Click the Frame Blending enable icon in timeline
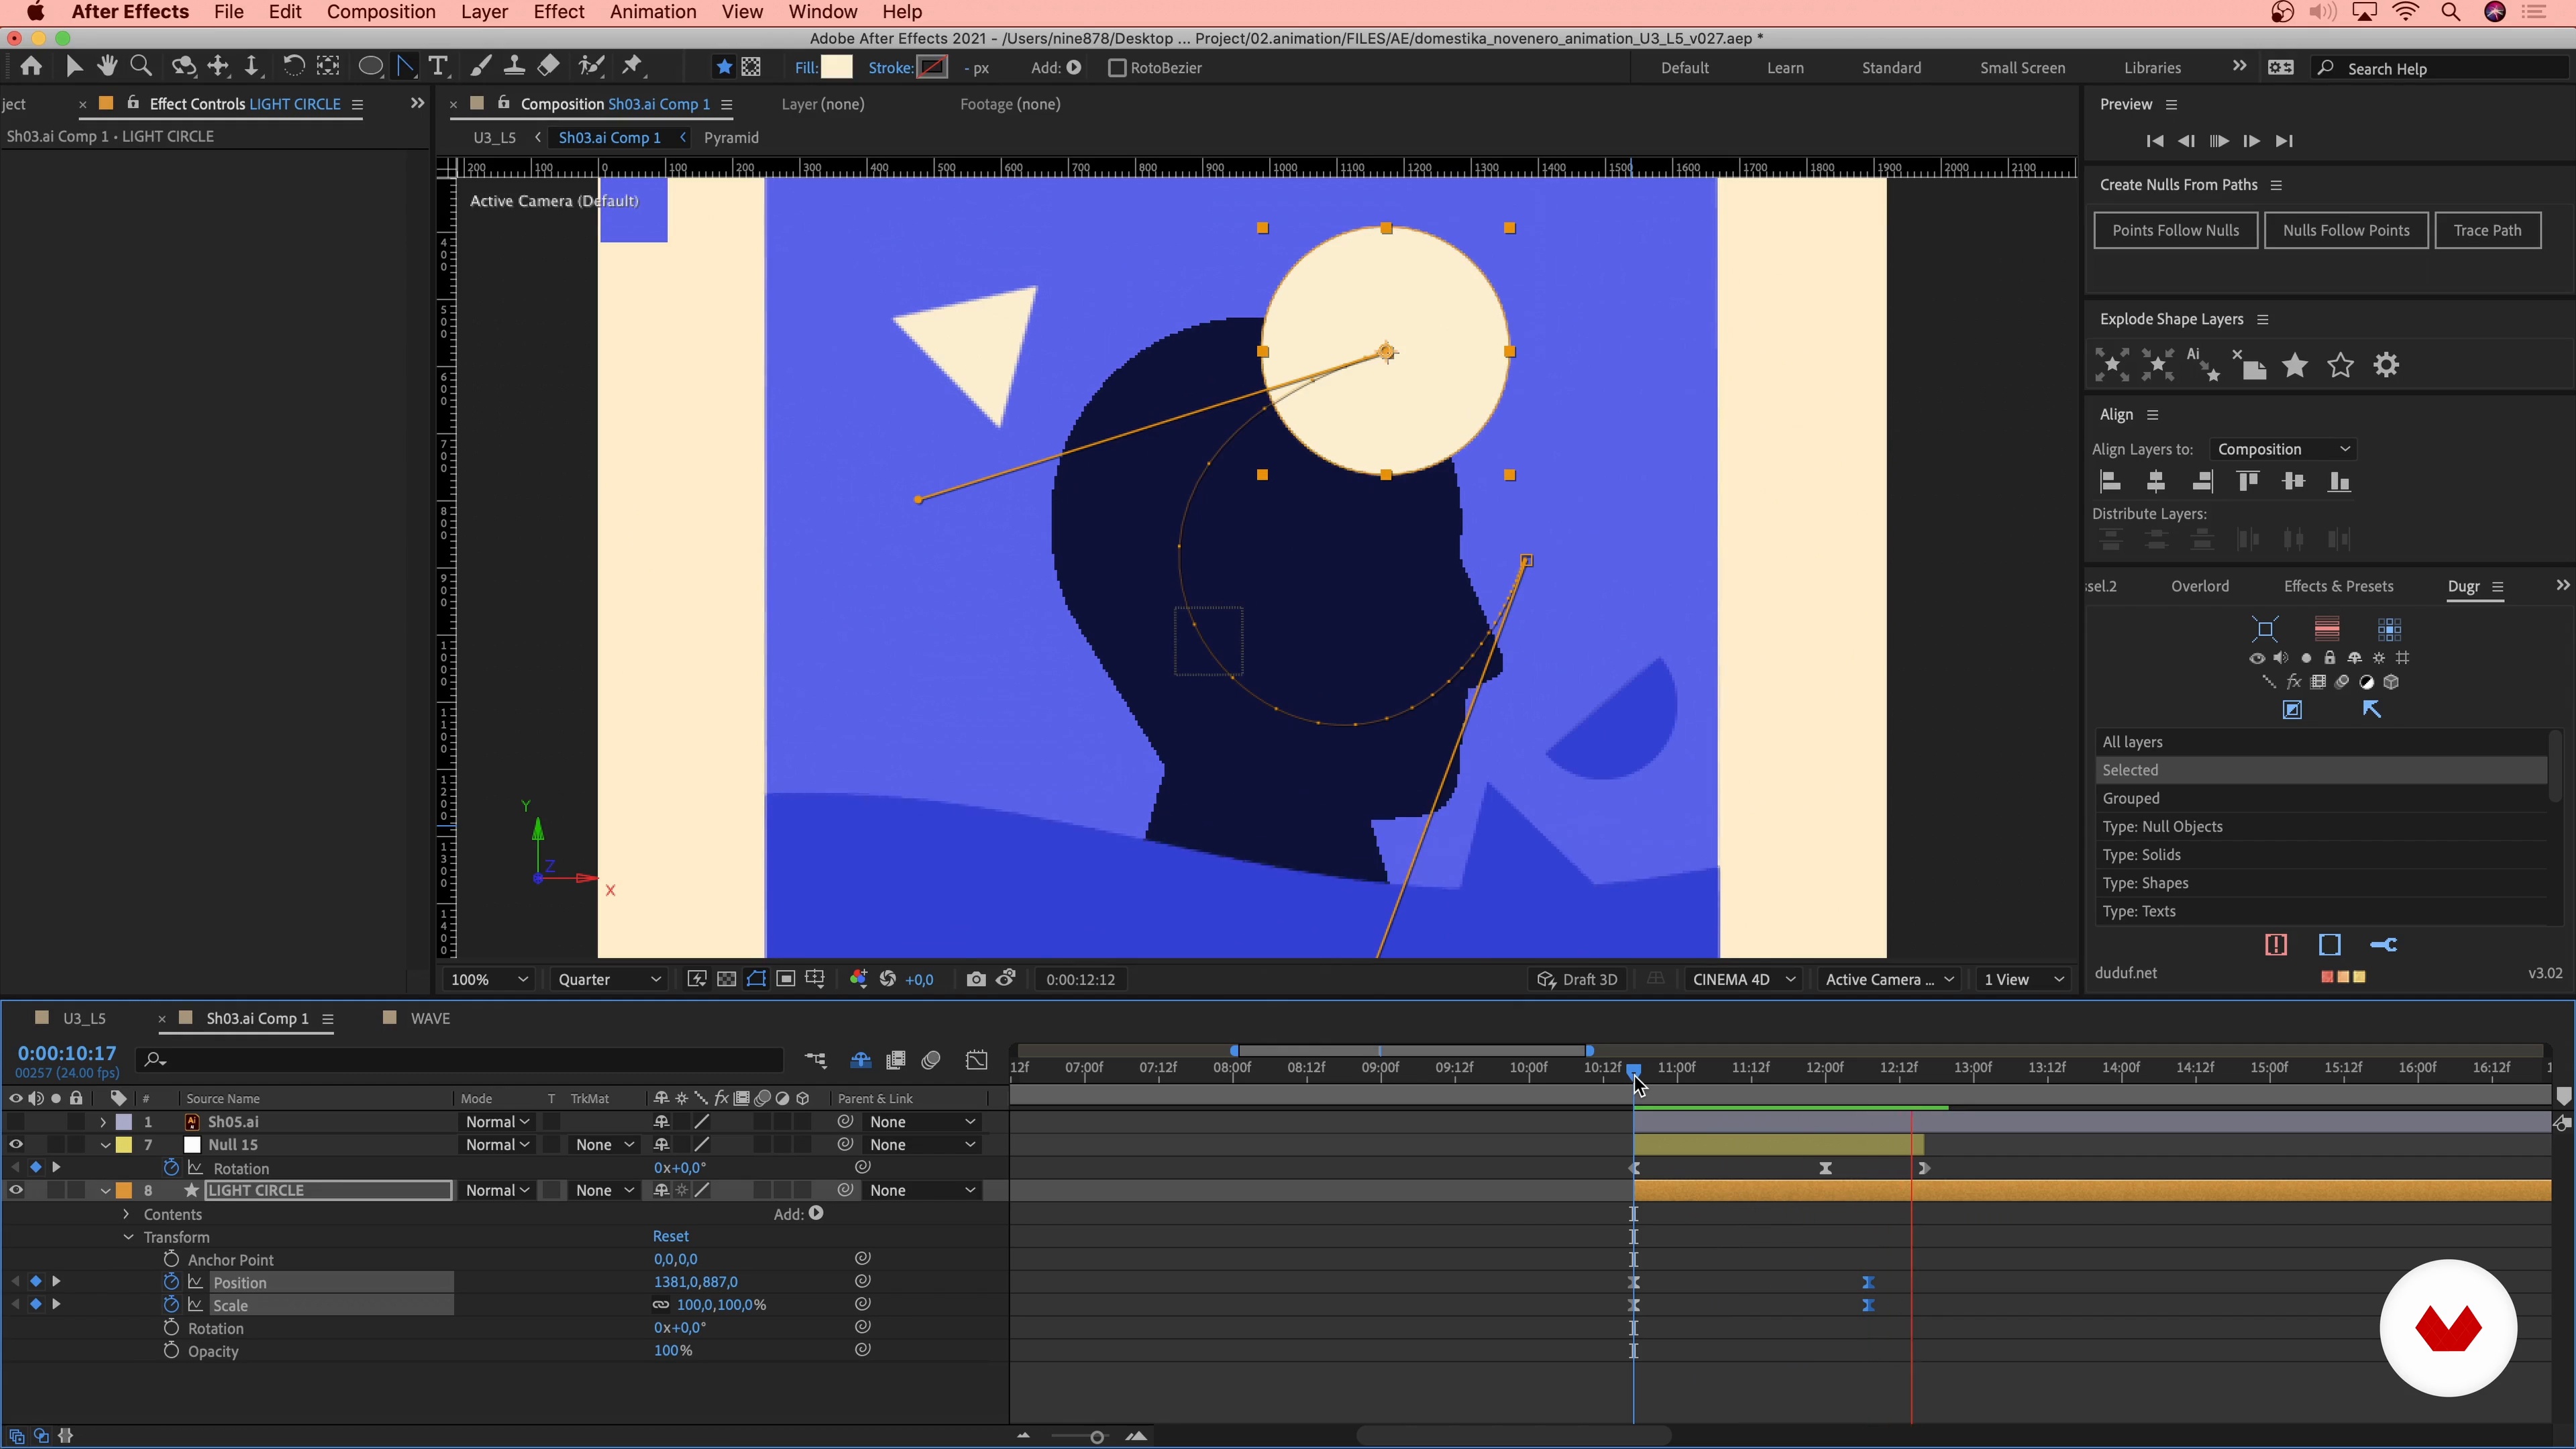 (x=896, y=1060)
